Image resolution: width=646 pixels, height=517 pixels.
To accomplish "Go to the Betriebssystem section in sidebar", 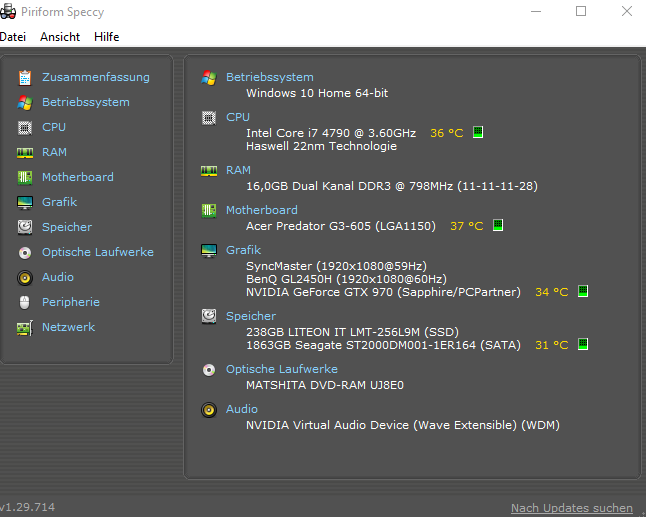I will pyautogui.click(x=86, y=102).
